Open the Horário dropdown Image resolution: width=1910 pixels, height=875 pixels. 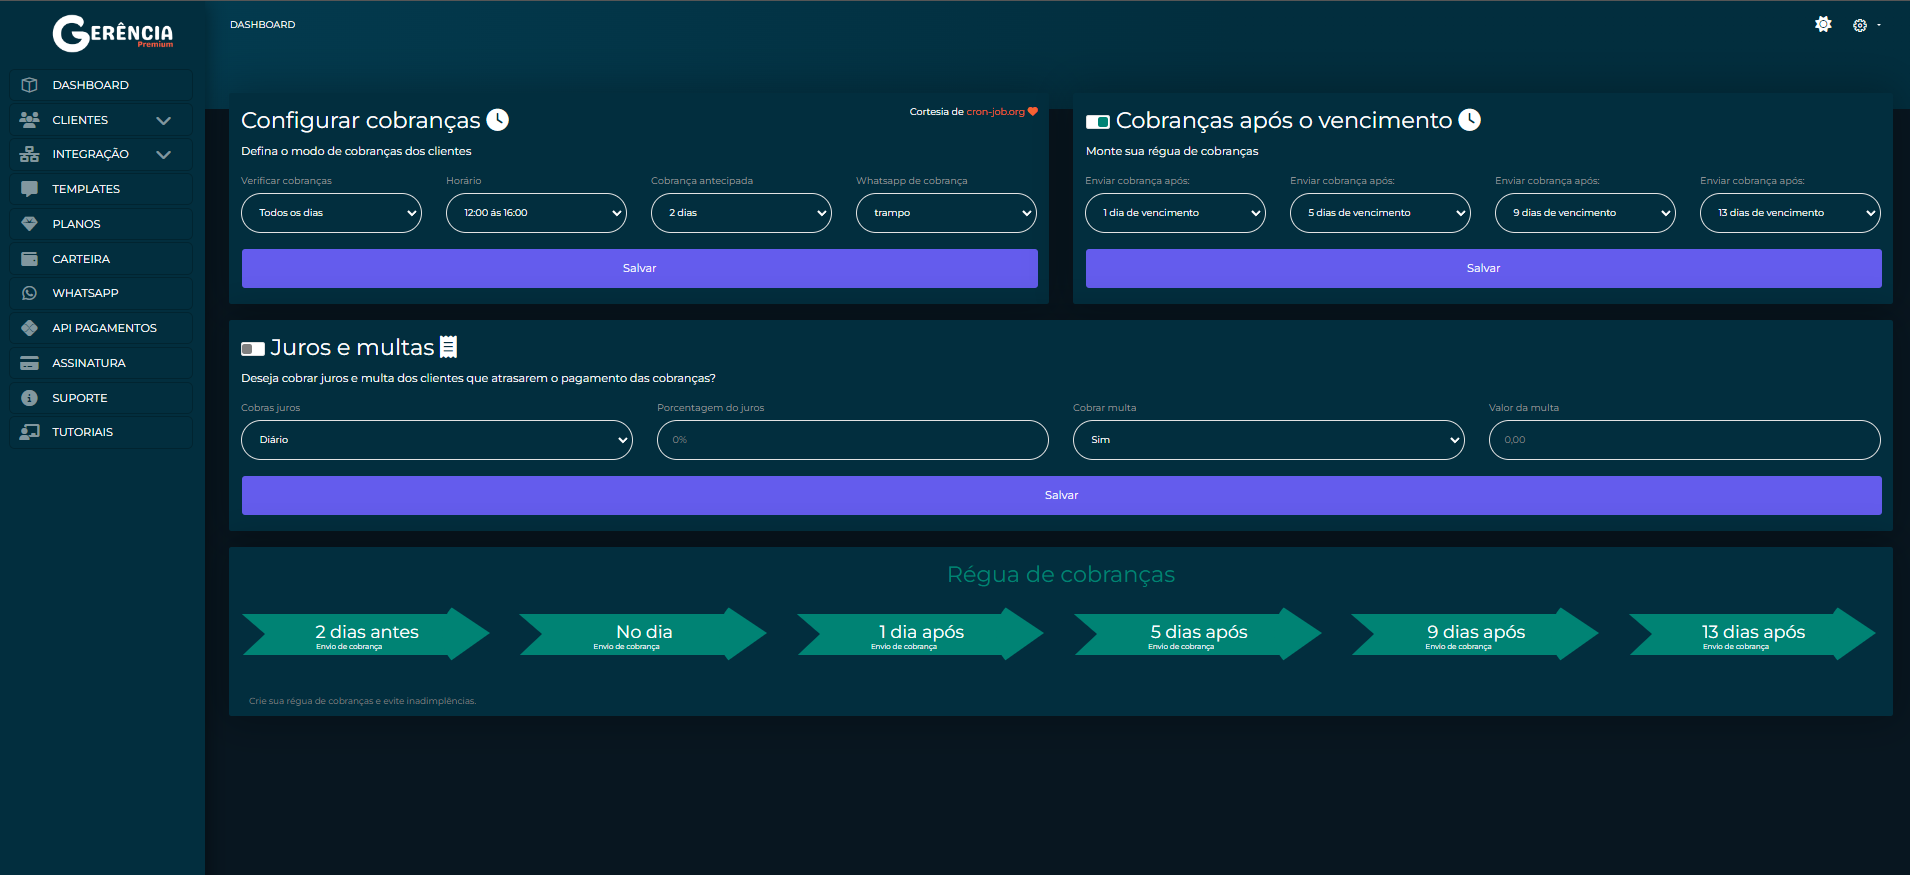[x=536, y=213]
